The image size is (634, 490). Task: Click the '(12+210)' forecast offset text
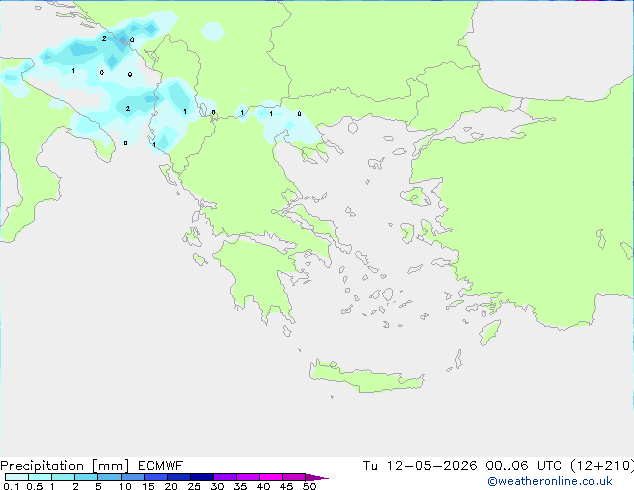[602, 466]
